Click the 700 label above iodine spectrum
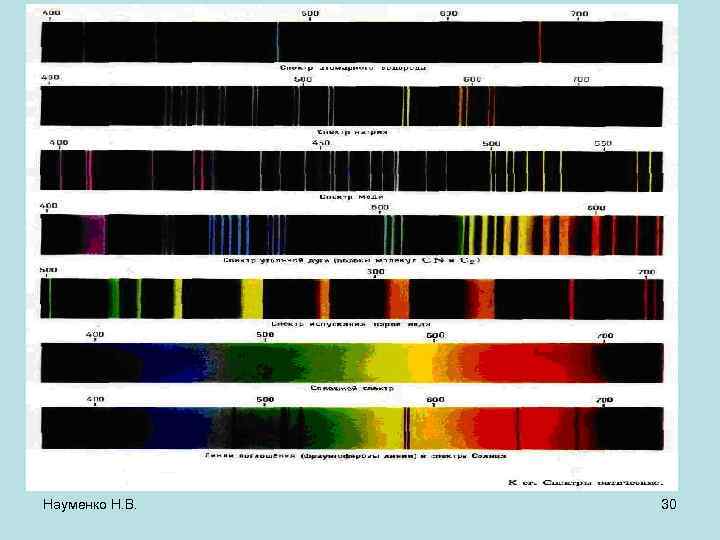720x540 pixels. coord(647,272)
